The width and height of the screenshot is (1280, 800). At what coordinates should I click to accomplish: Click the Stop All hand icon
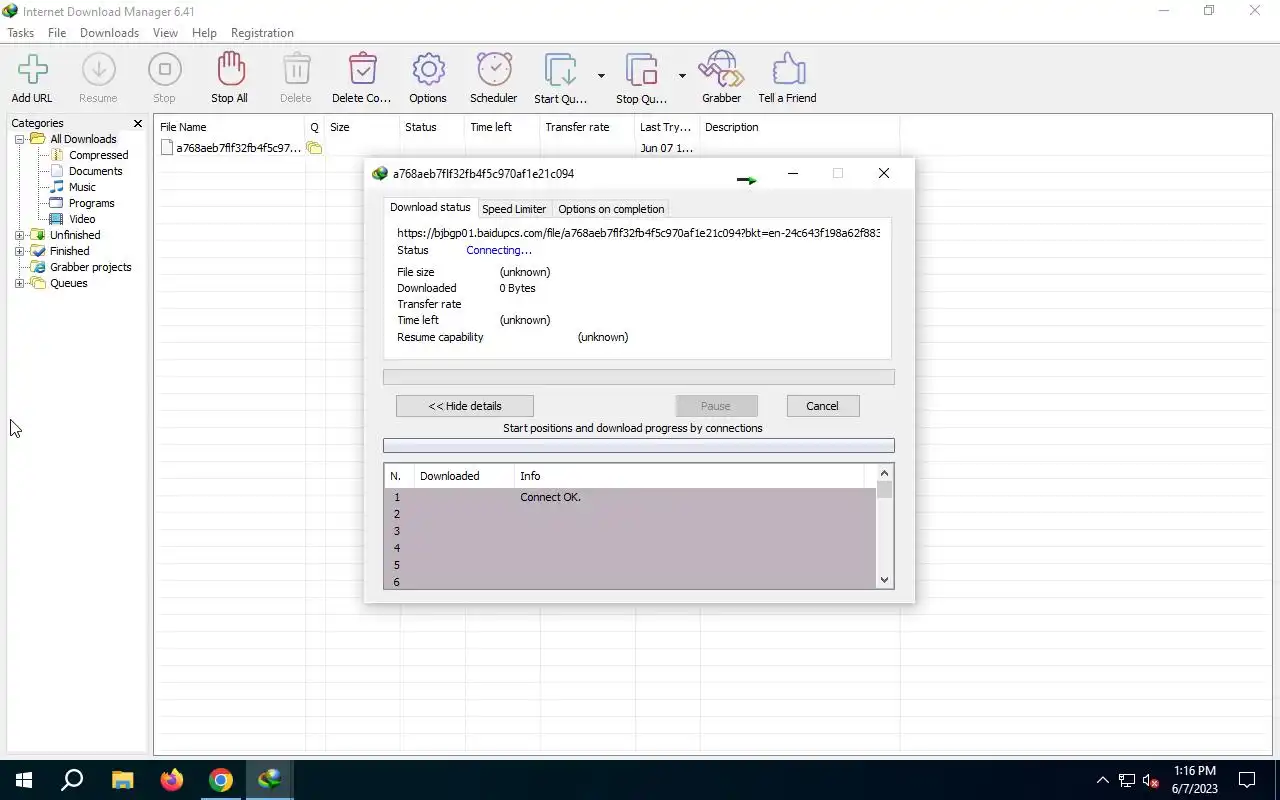pos(229,70)
